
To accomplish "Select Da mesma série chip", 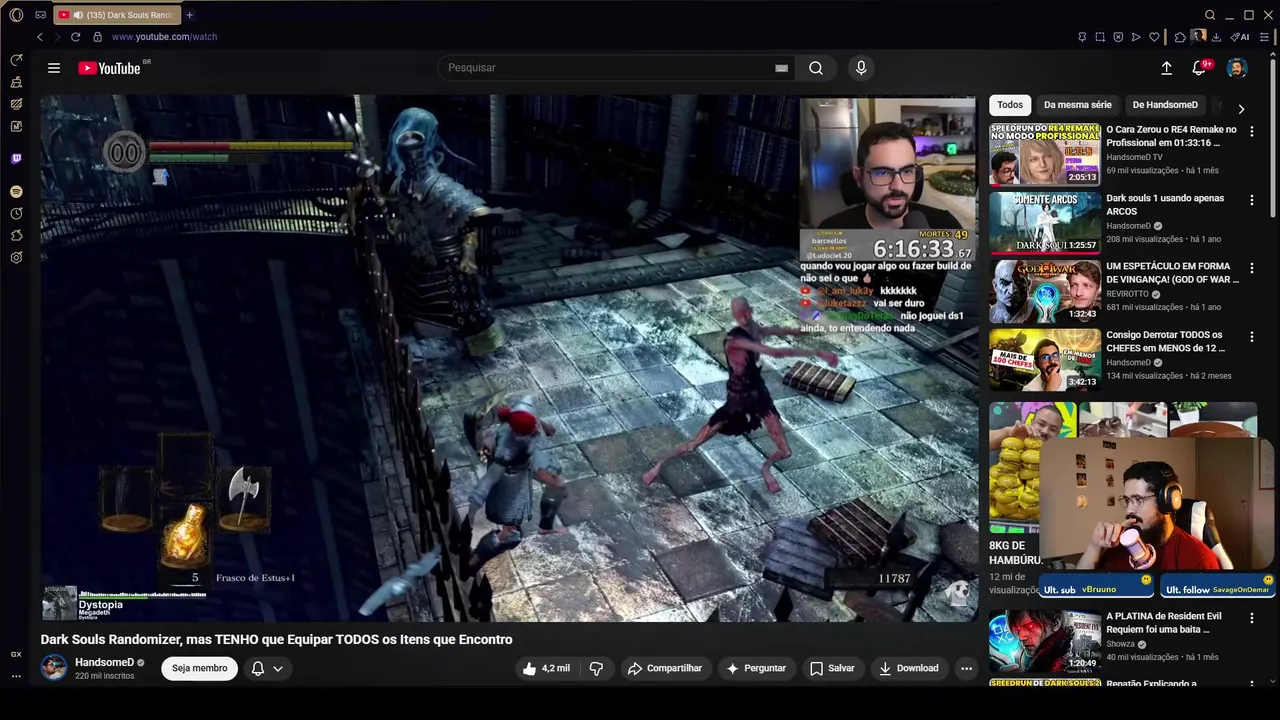I will pyautogui.click(x=1078, y=105).
